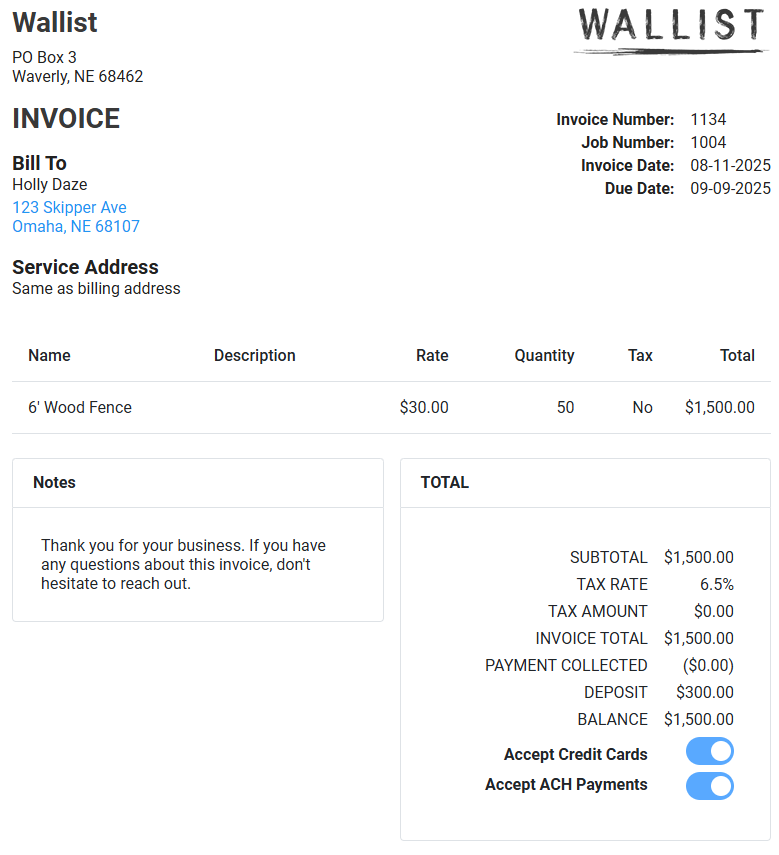Click the Invoice Number label
Viewport: 779px width, 855px height.
click(x=615, y=119)
